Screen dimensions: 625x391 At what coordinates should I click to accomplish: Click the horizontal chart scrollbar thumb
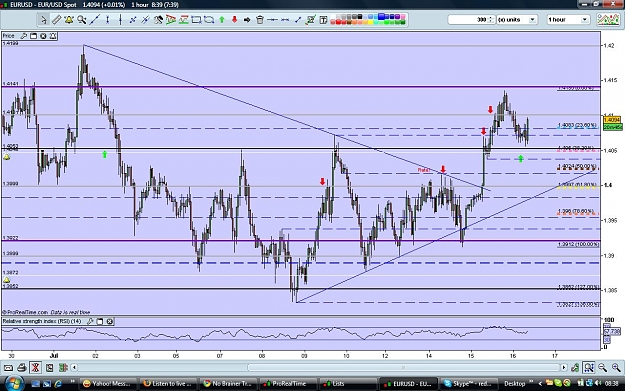point(403,367)
